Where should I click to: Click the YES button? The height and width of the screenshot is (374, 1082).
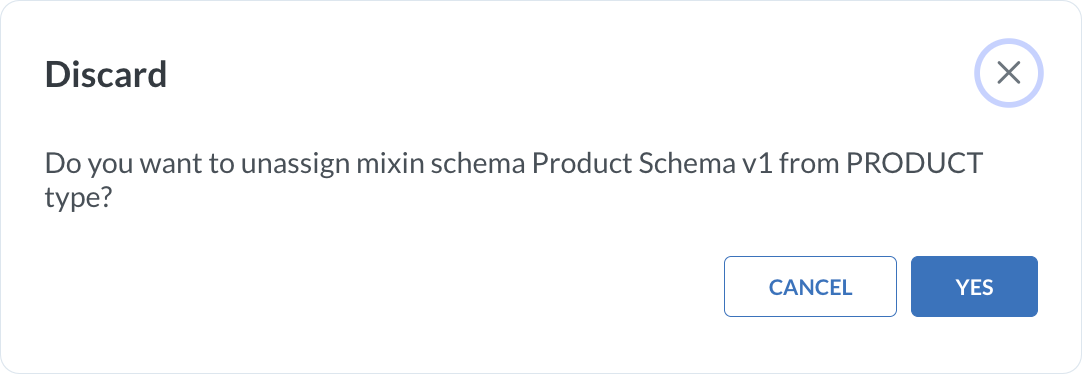(x=974, y=286)
